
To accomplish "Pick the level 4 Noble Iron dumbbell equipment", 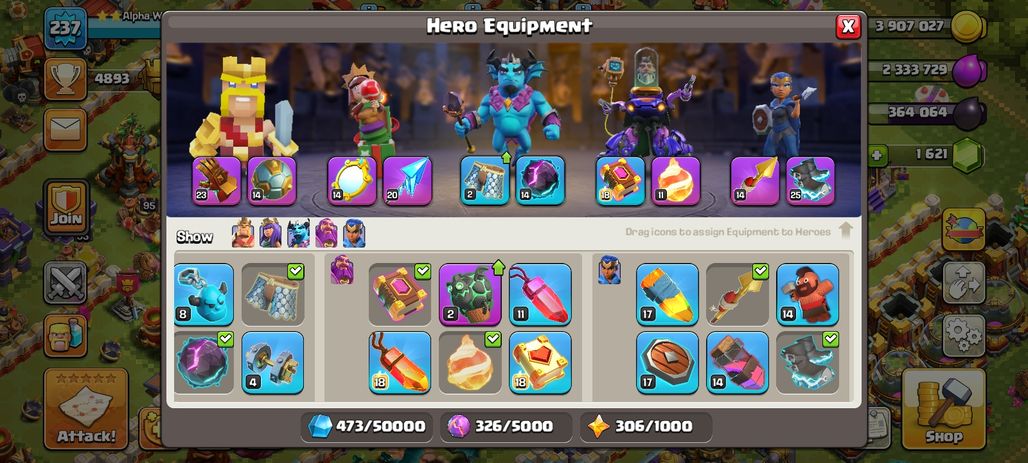I will point(273,363).
